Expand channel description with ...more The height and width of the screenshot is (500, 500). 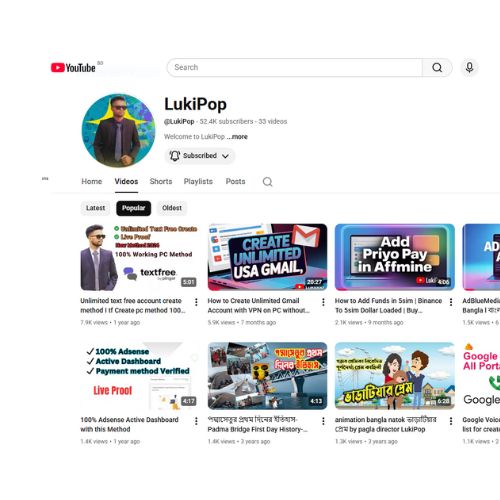(237, 137)
